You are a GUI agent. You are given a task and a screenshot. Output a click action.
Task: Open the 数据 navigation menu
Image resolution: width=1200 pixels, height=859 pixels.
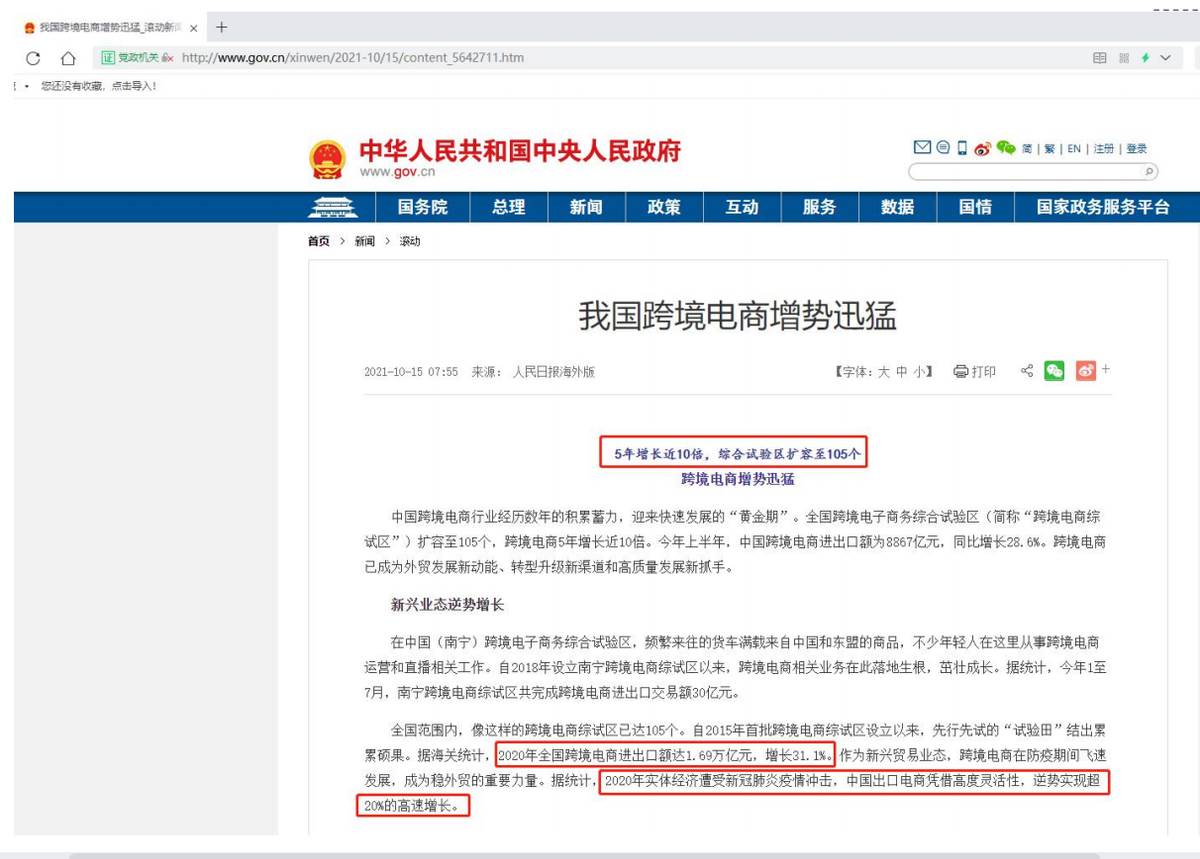pos(897,207)
